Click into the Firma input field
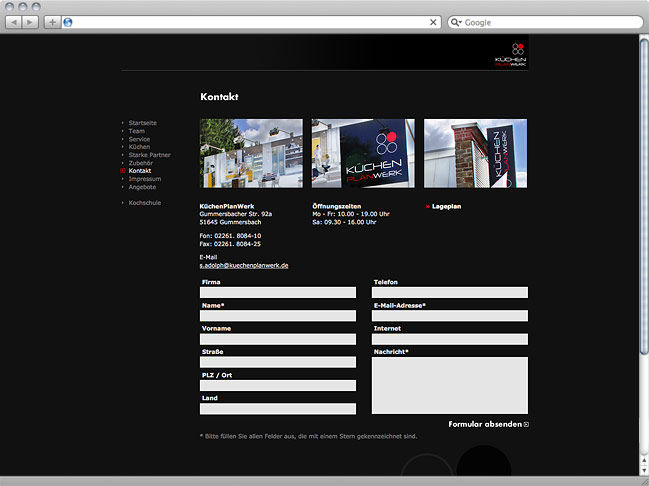The width and height of the screenshot is (649, 486). coord(278,293)
